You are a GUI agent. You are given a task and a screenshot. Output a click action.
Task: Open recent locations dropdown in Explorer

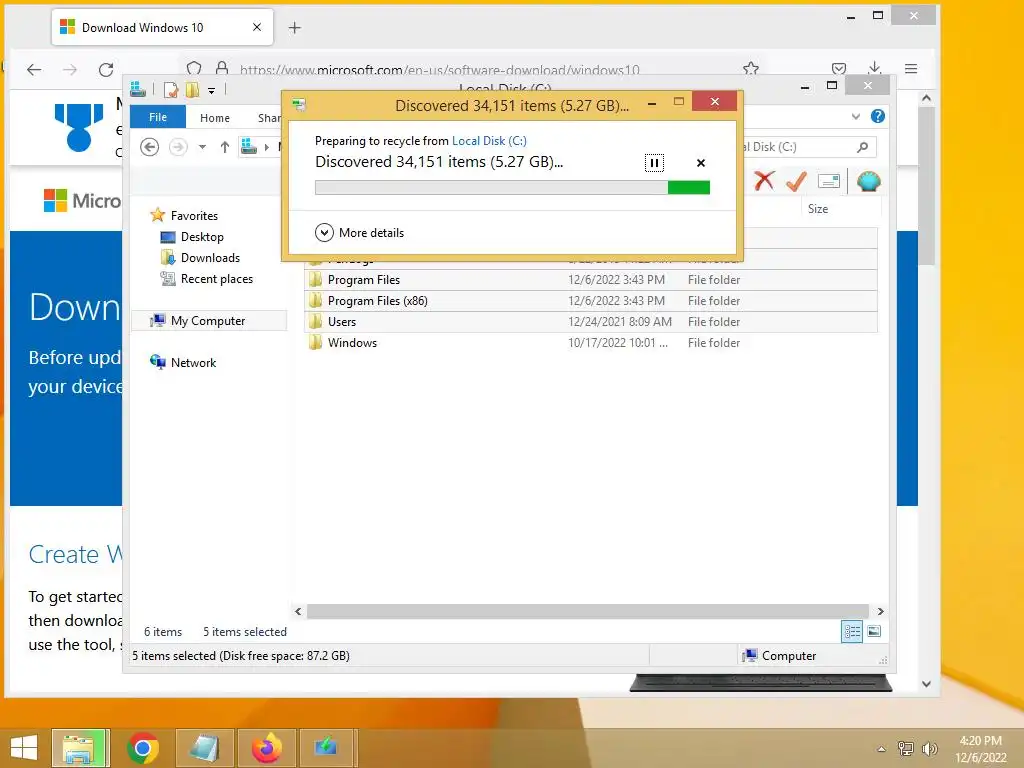point(202,147)
